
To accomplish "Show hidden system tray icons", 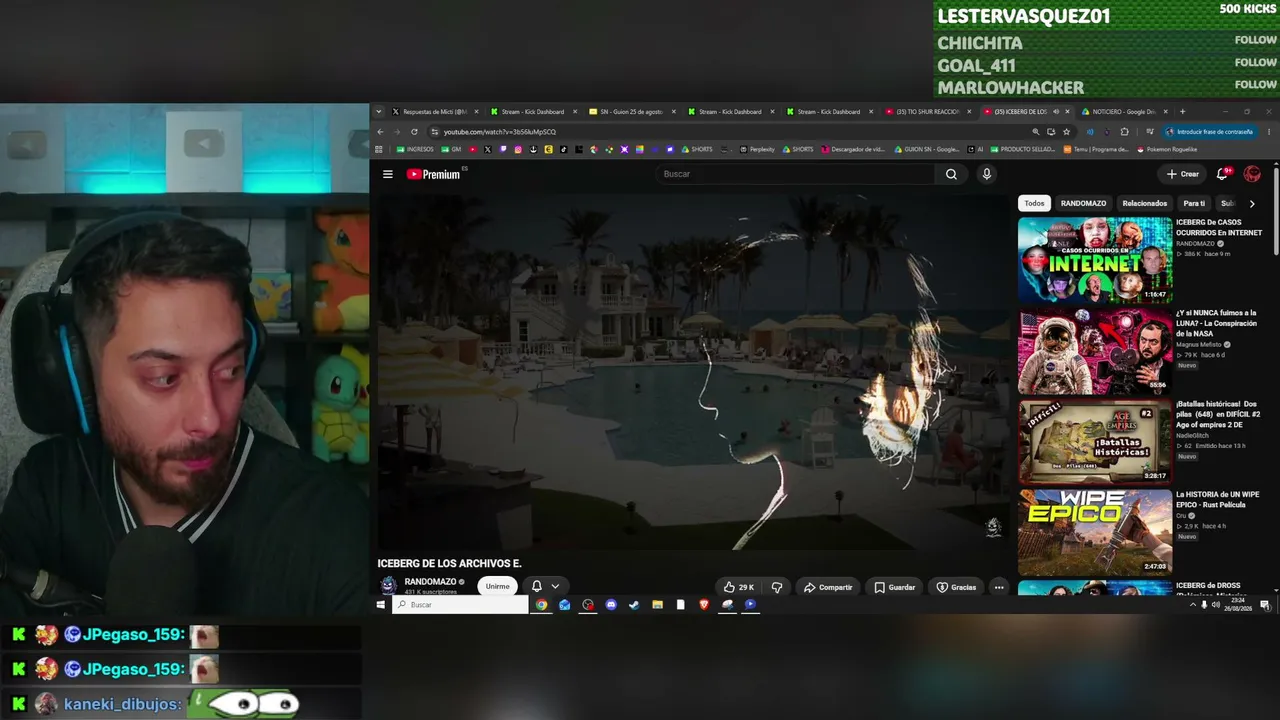I will 1192,605.
